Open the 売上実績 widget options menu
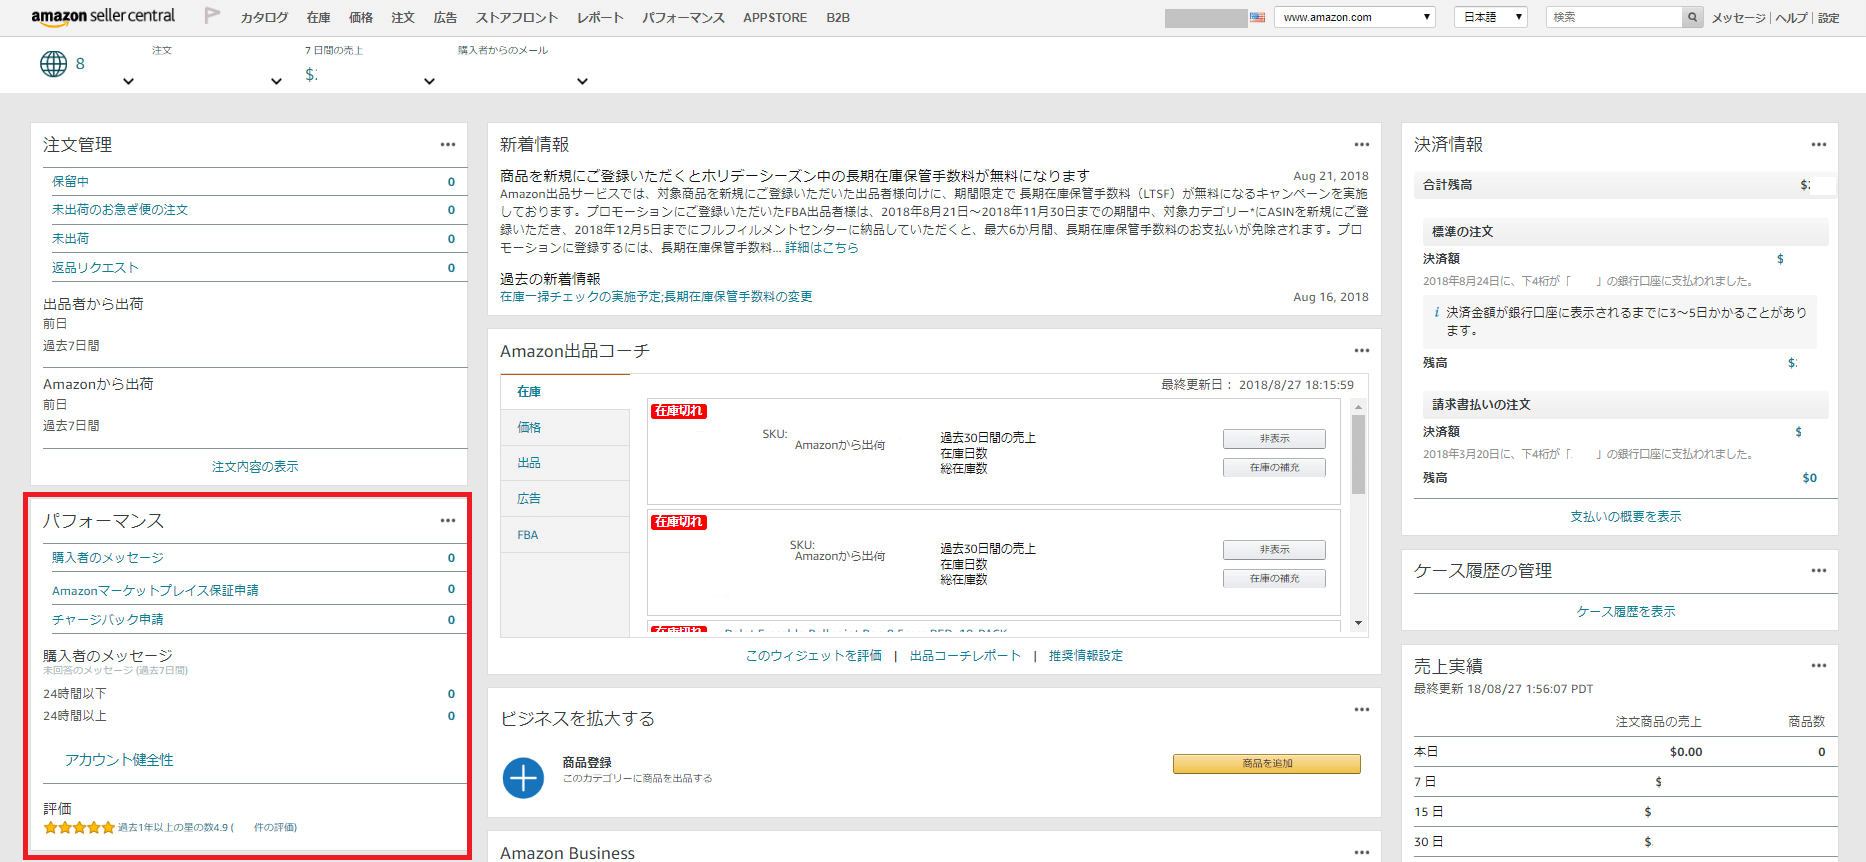1866x862 pixels. [x=1818, y=666]
